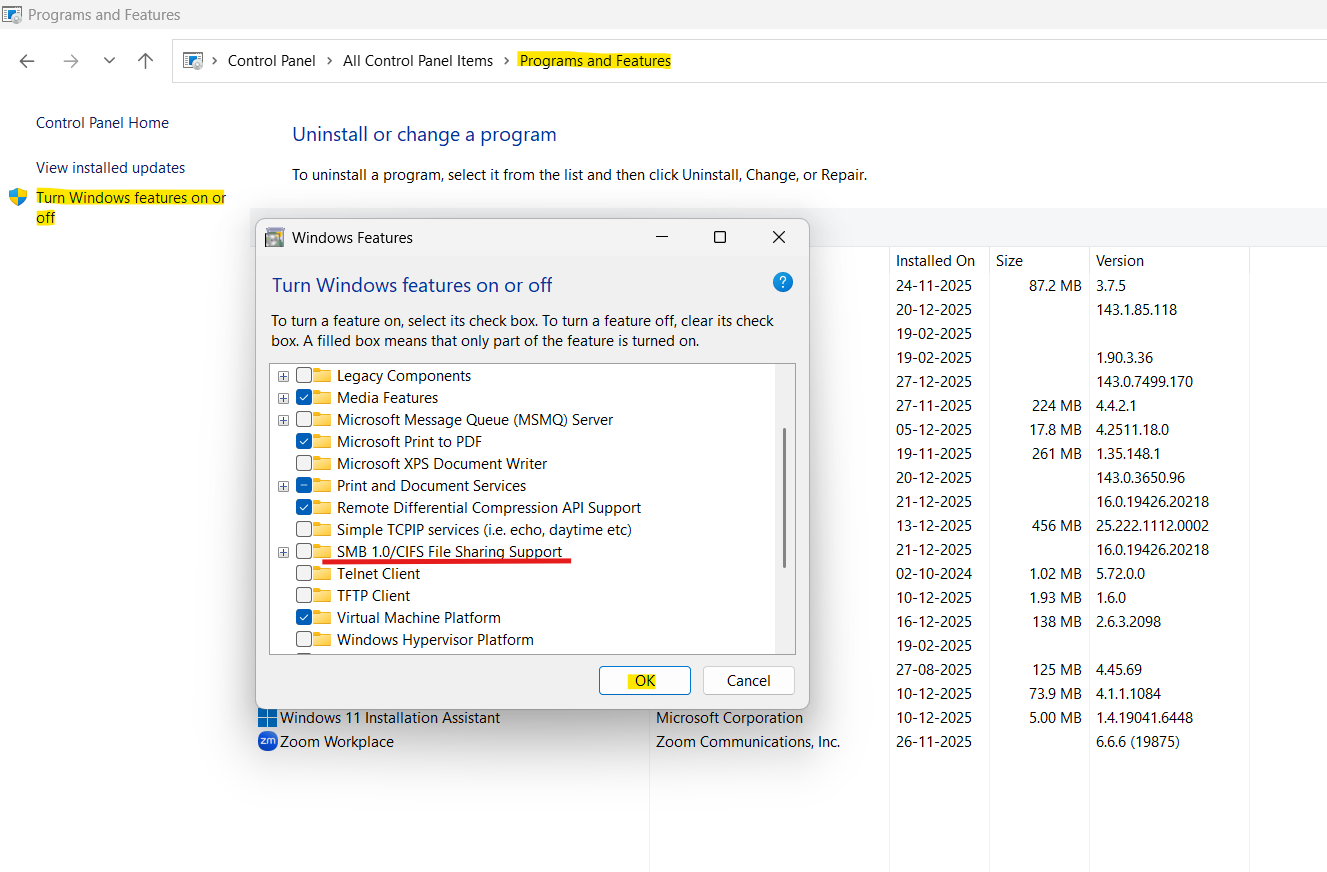Click the shield icon next to Turn Windows features
This screenshot has width=1327, height=872.
click(x=17, y=197)
